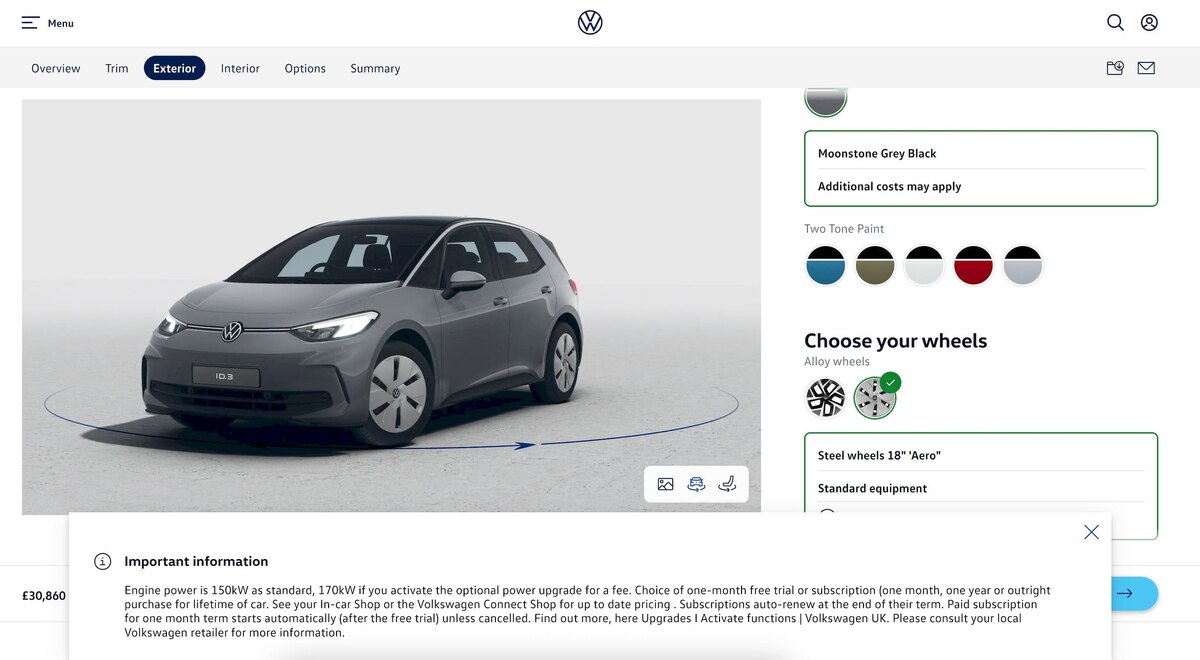Choose the red two tone paint
This screenshot has width=1200, height=660.
coord(973,266)
